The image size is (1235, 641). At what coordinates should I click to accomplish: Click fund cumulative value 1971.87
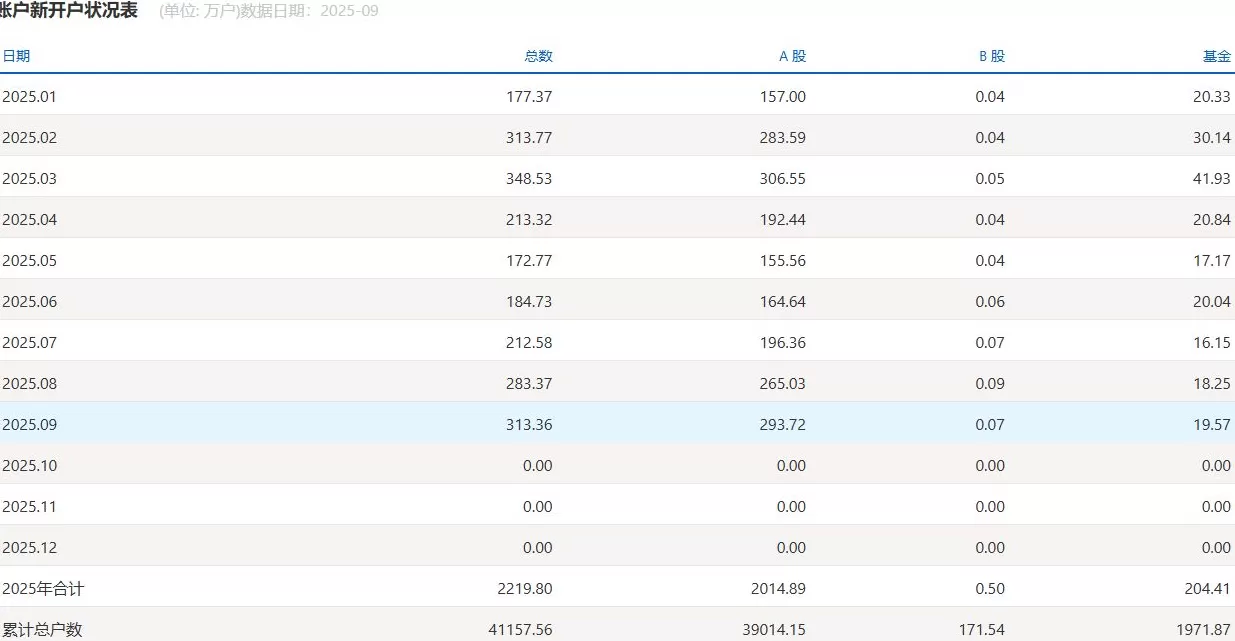click(x=1203, y=630)
